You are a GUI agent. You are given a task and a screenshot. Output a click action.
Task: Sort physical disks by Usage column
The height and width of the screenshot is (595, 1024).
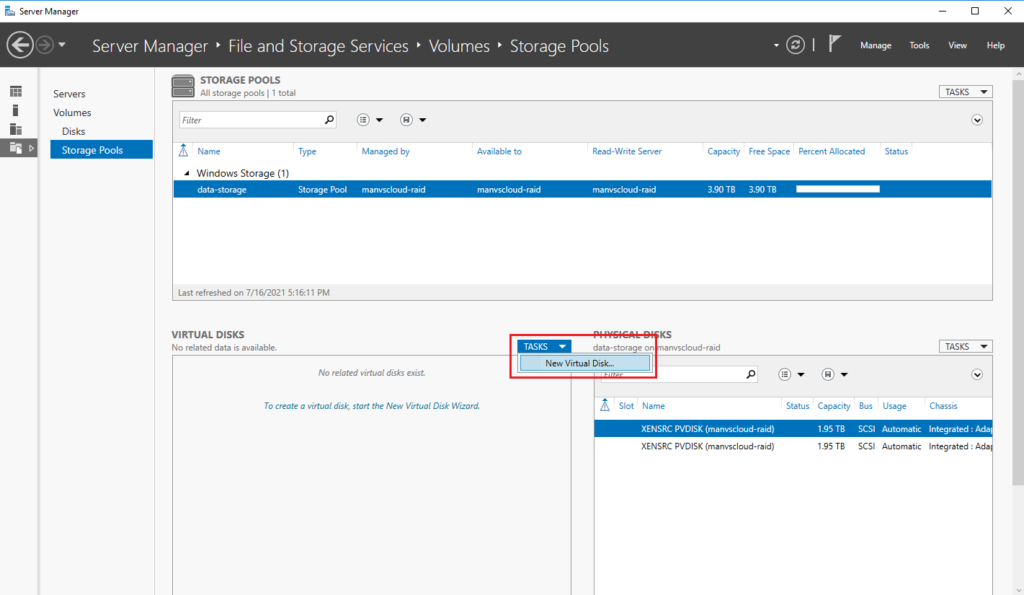tap(894, 406)
